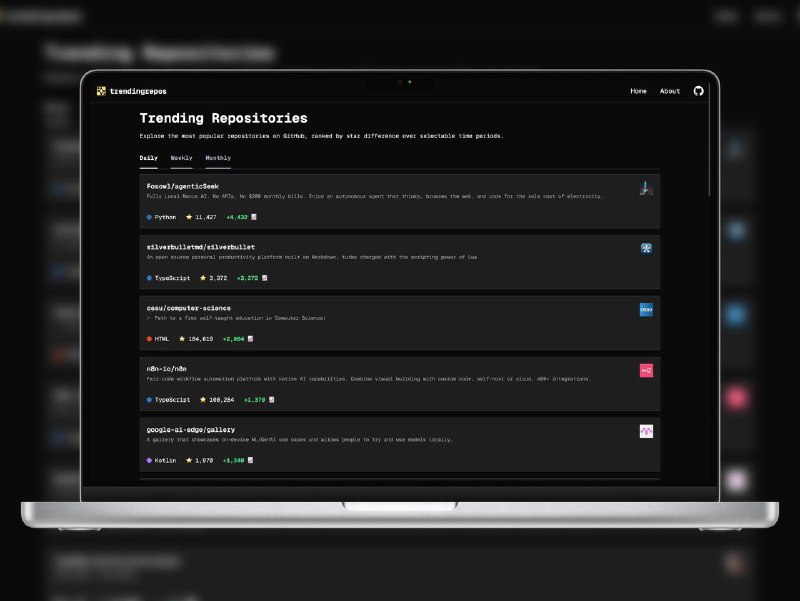Select the TypeScript dot on silverbullet card
This screenshot has width=800, height=601.
click(x=148, y=277)
